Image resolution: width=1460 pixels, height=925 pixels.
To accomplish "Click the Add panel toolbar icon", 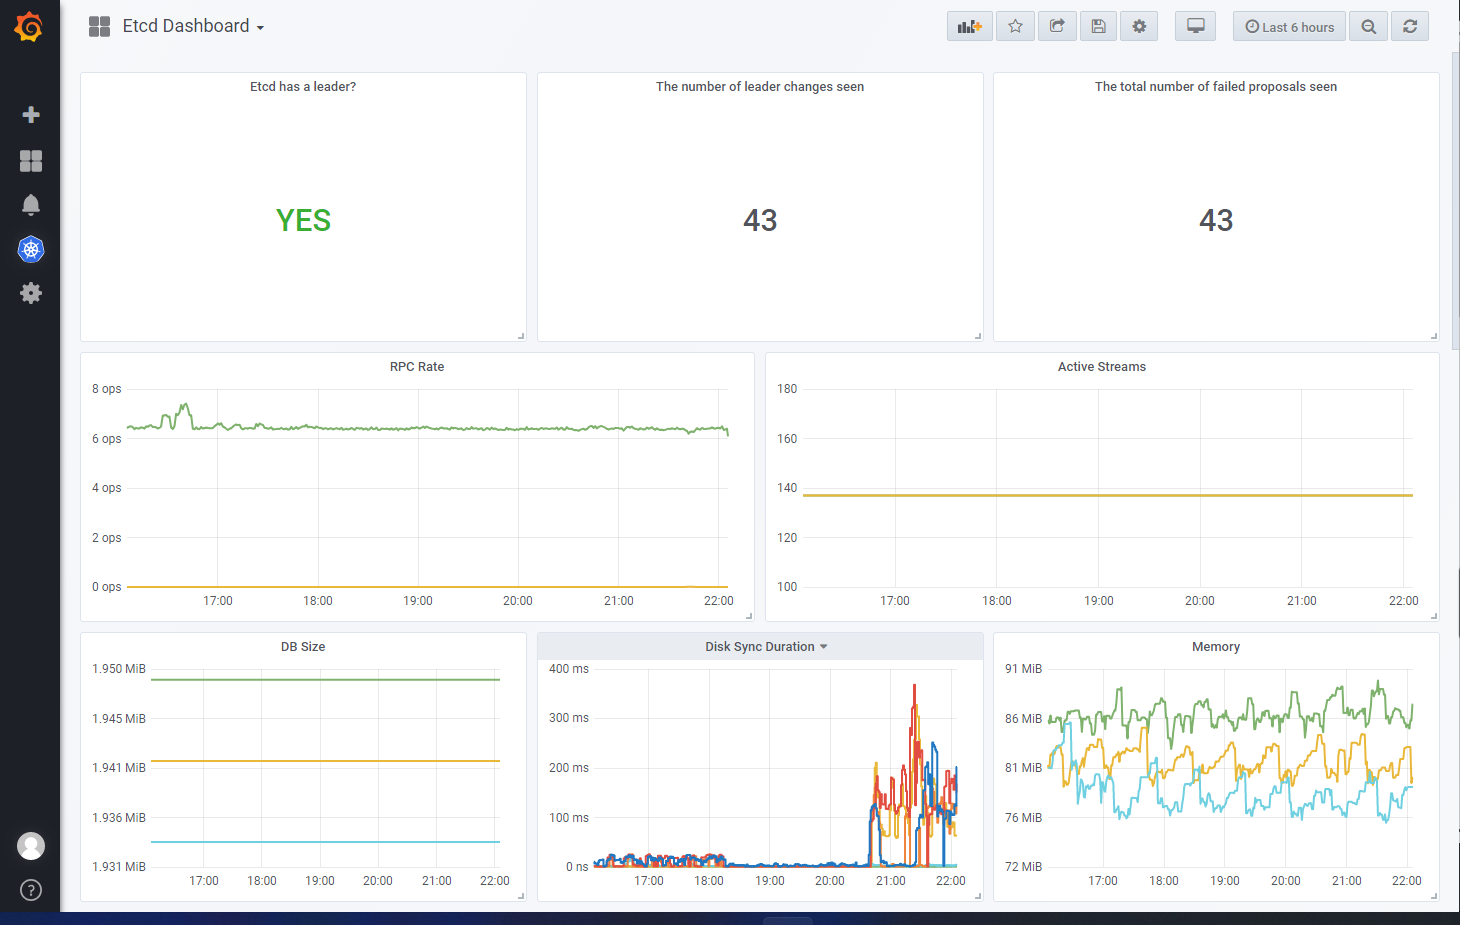I will 970,27.
